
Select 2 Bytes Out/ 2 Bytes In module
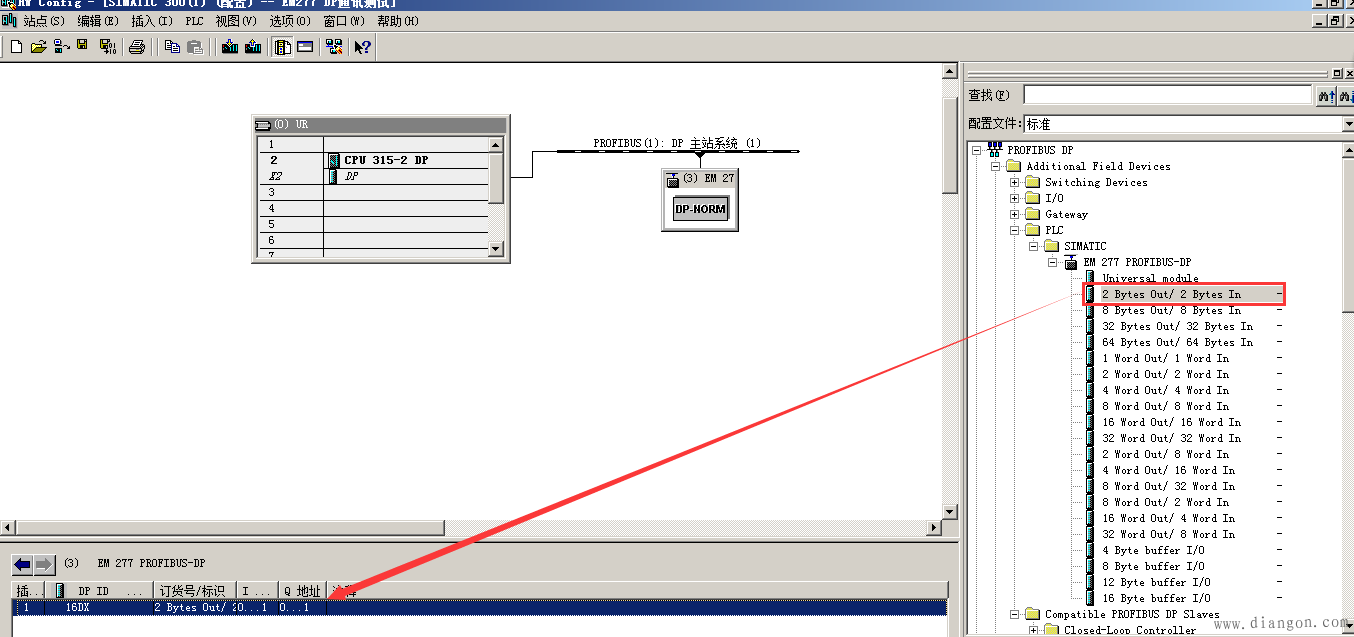coord(1171,294)
